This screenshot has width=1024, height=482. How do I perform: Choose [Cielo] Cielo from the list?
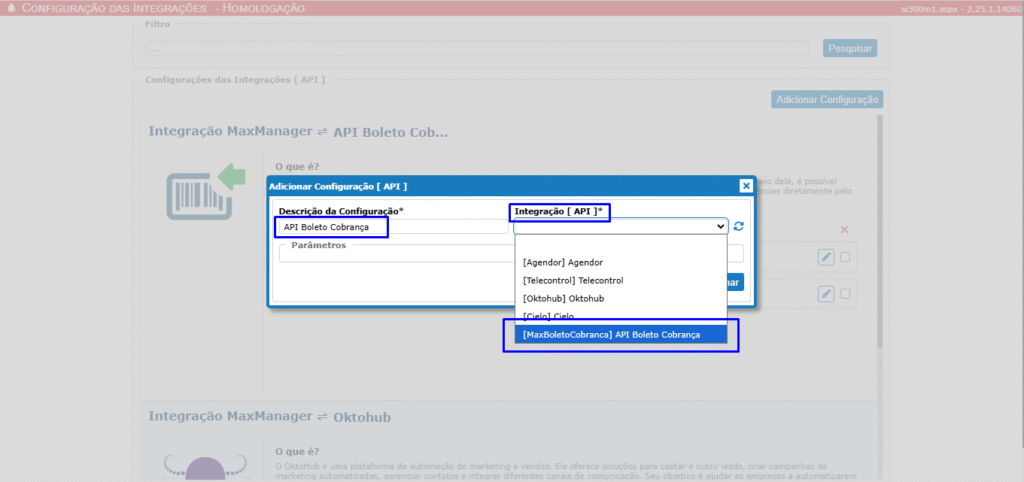(x=620, y=316)
